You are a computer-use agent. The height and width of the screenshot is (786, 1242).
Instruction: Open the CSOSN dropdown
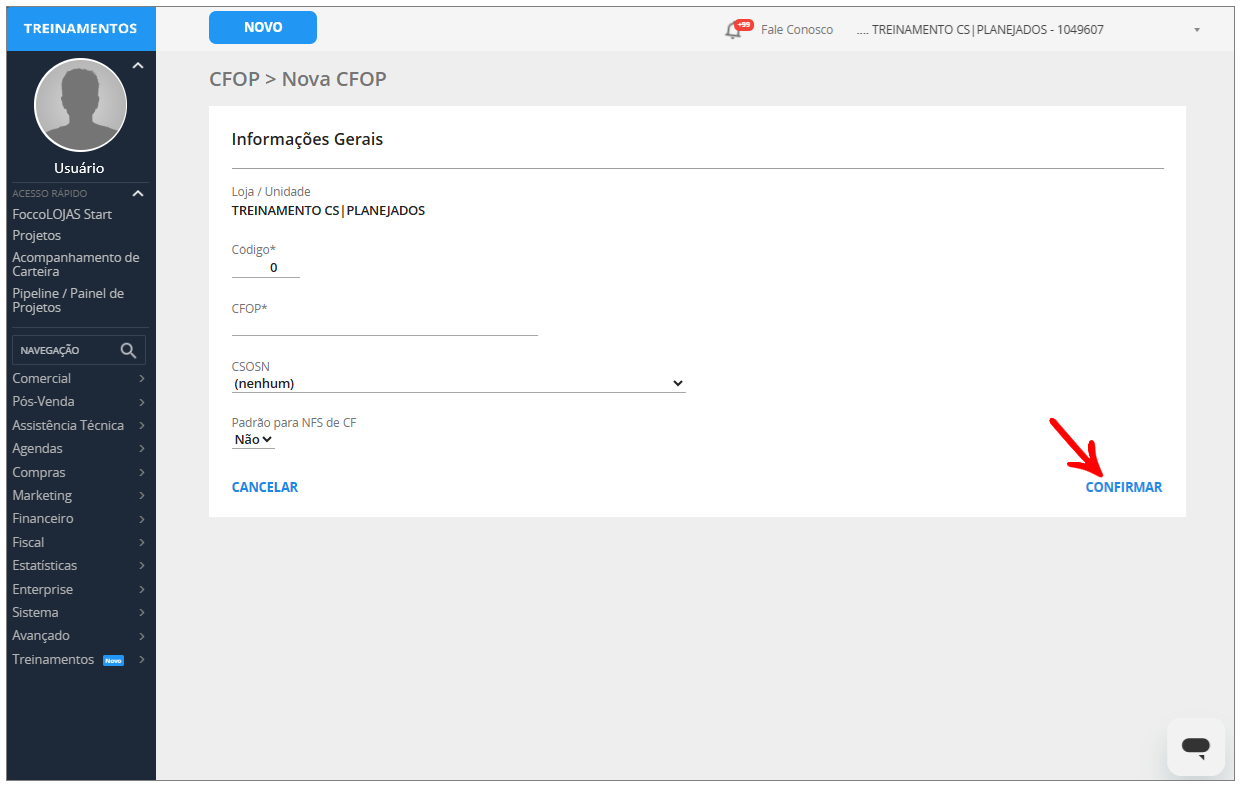tap(459, 383)
